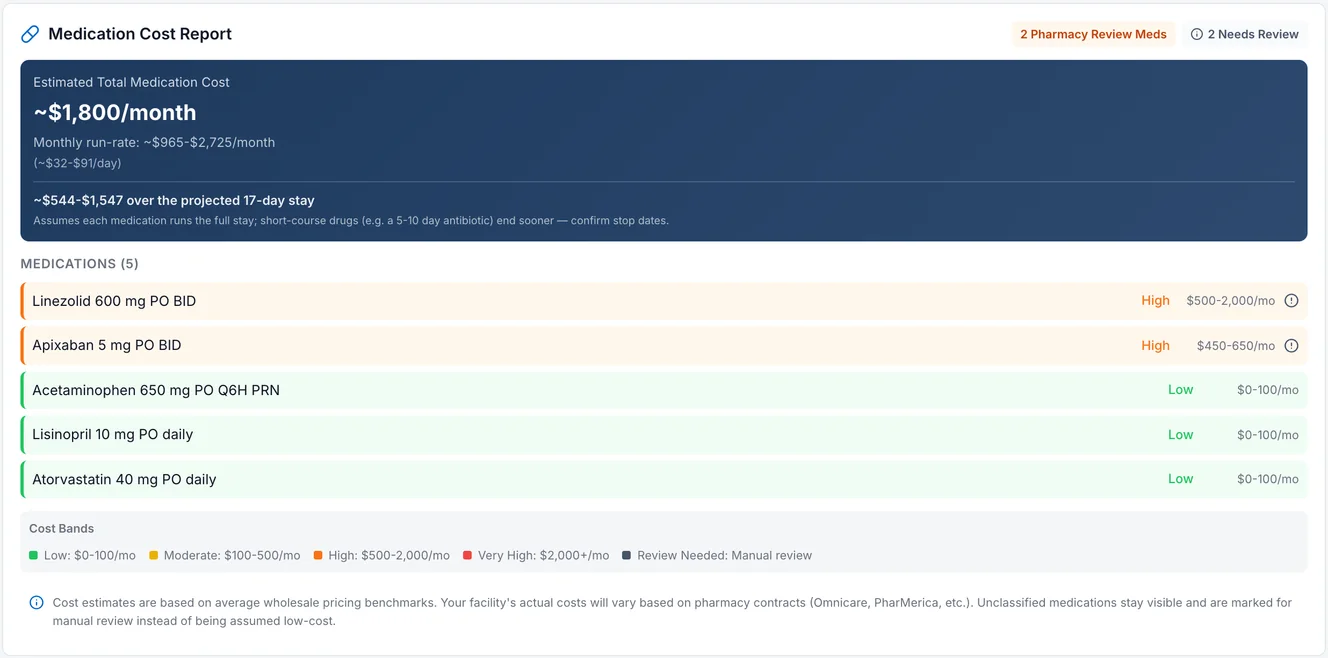Viewport: 1328px width, 658px height.
Task: Click the $500-2,000/mo price on Linezolid row
Action: coord(1230,301)
